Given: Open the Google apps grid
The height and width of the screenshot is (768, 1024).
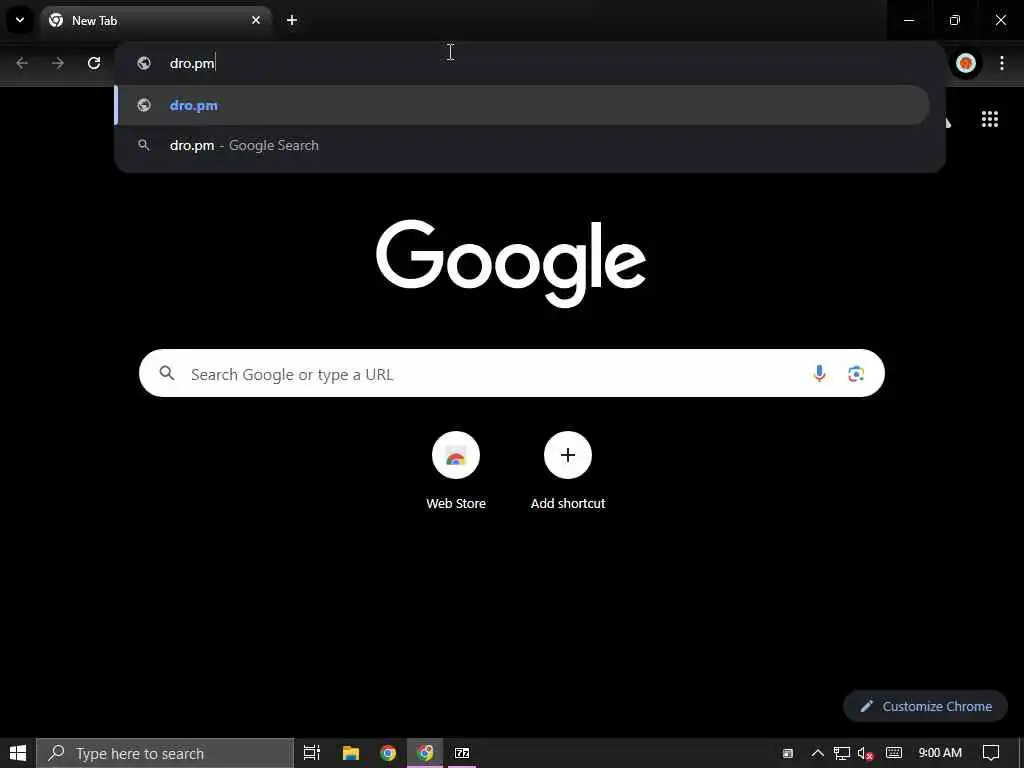Looking at the screenshot, I should click(x=990, y=119).
